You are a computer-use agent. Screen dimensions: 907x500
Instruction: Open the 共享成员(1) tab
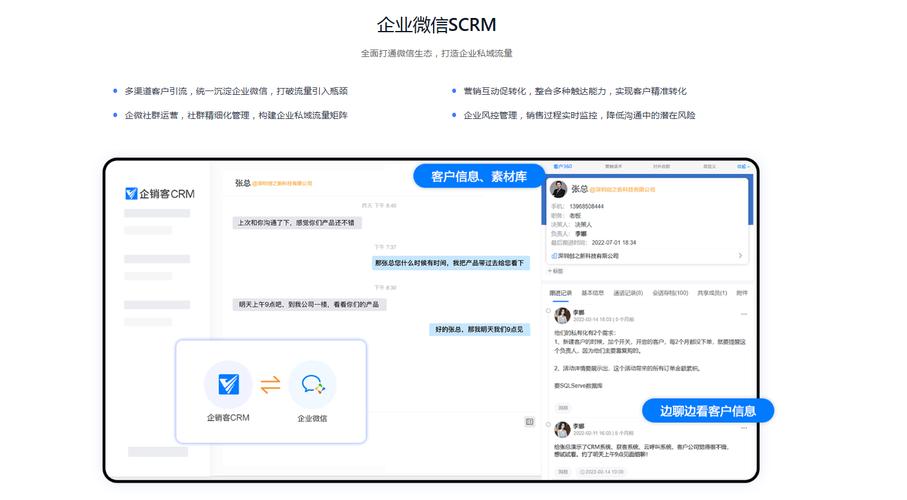[712, 293]
